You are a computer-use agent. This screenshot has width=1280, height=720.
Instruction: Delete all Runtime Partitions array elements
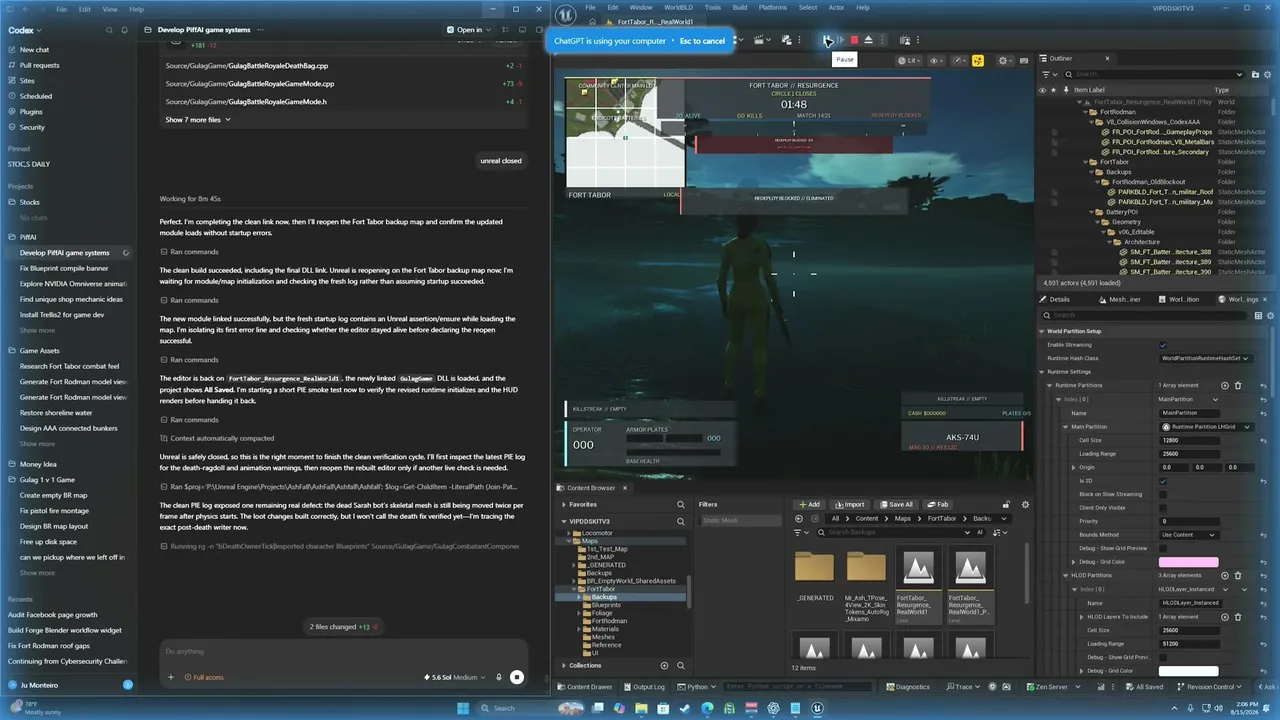click(1238, 385)
